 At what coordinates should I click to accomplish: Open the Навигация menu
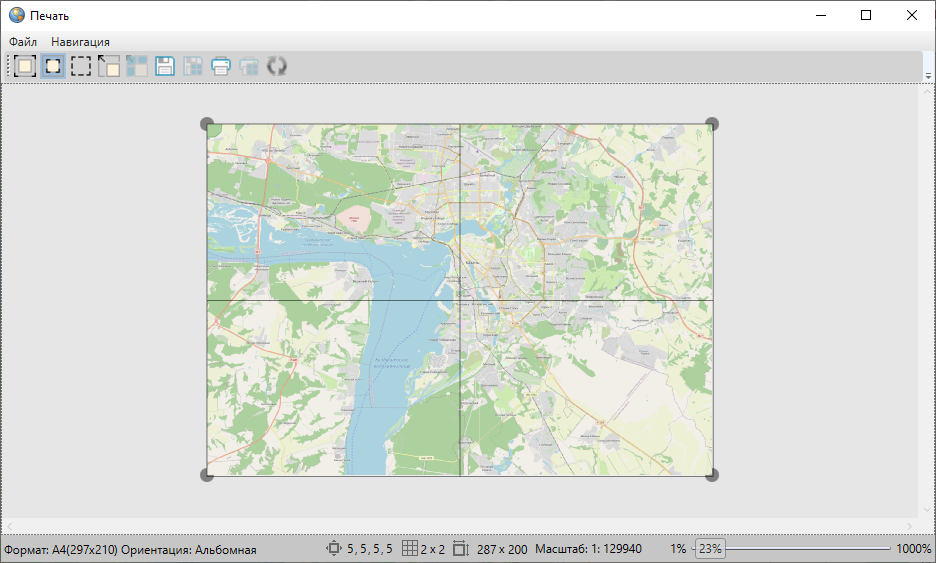[80, 42]
